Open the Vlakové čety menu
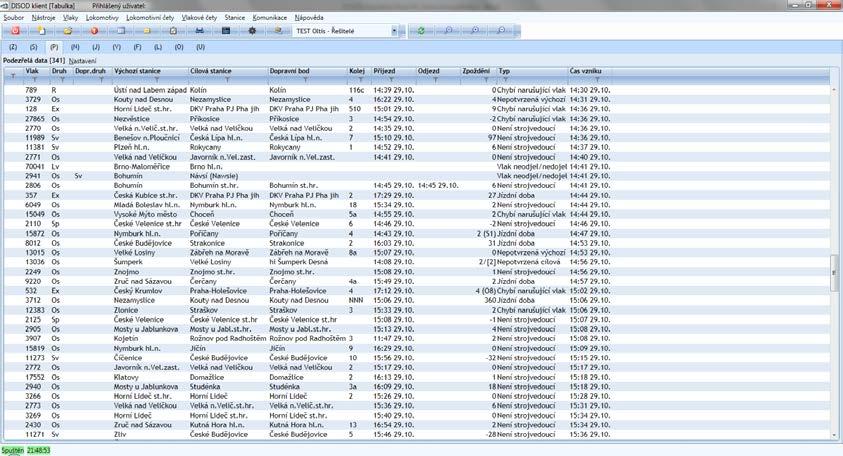Image resolution: width=843 pixels, height=456 pixels. tap(199, 18)
